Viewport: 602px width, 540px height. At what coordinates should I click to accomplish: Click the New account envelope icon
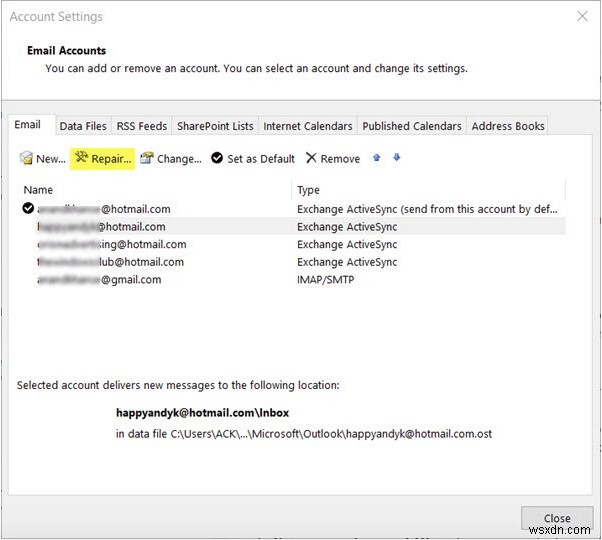coord(26,158)
